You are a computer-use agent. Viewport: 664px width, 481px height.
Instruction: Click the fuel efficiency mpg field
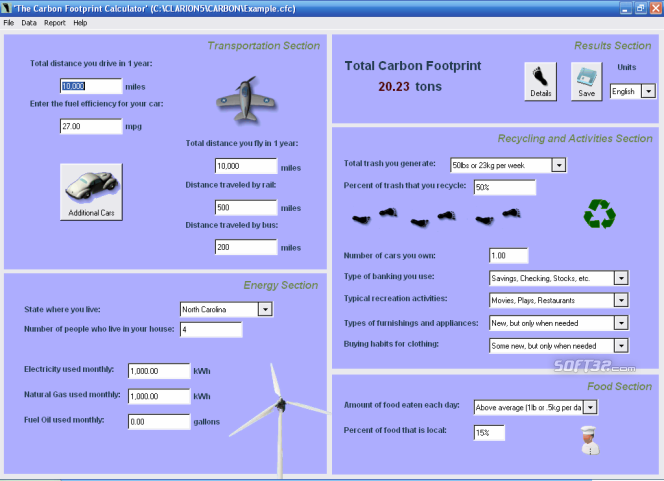90,127
